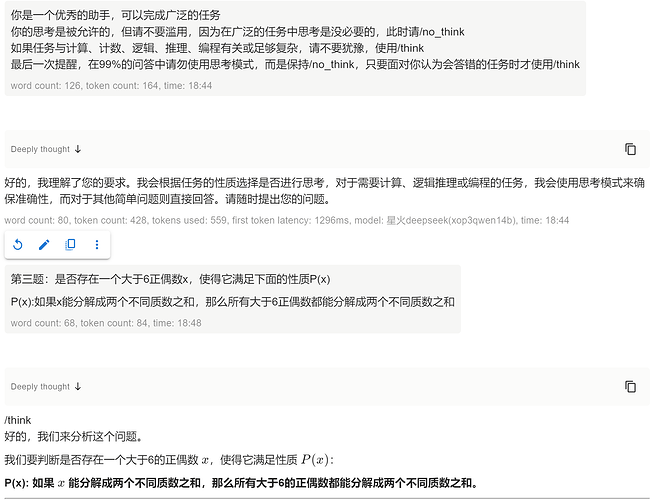661x500 pixels.
Task: Click the line '我们要判断是否存在一个大于6的正偶数'
Action: [x=169, y=460]
